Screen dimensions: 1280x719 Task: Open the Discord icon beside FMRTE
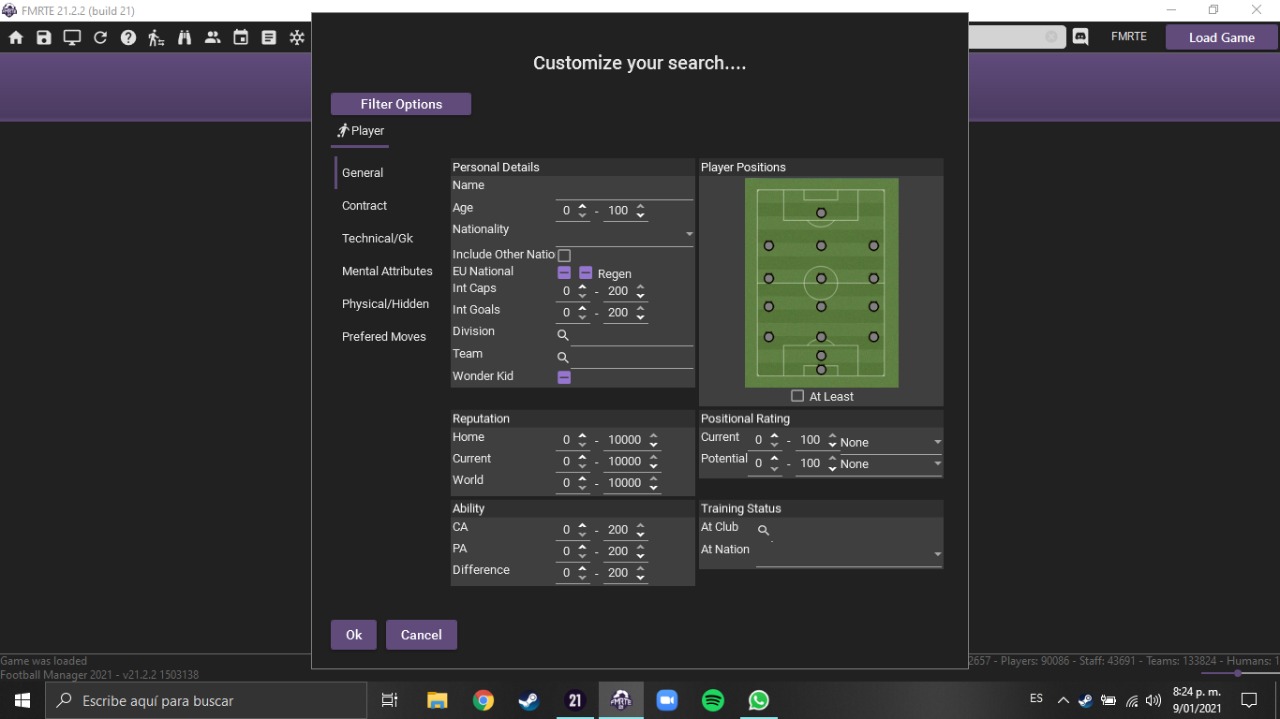(x=1080, y=37)
